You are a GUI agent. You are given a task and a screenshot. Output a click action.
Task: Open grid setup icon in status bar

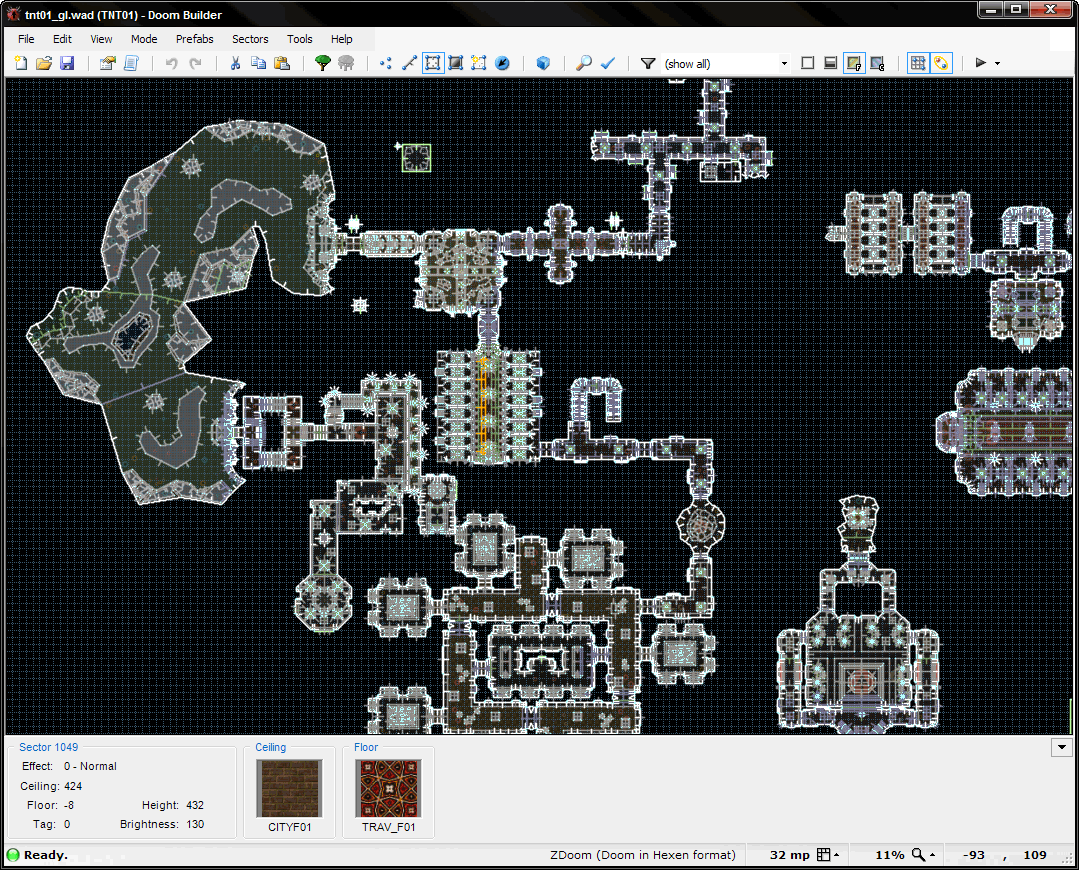click(x=824, y=855)
